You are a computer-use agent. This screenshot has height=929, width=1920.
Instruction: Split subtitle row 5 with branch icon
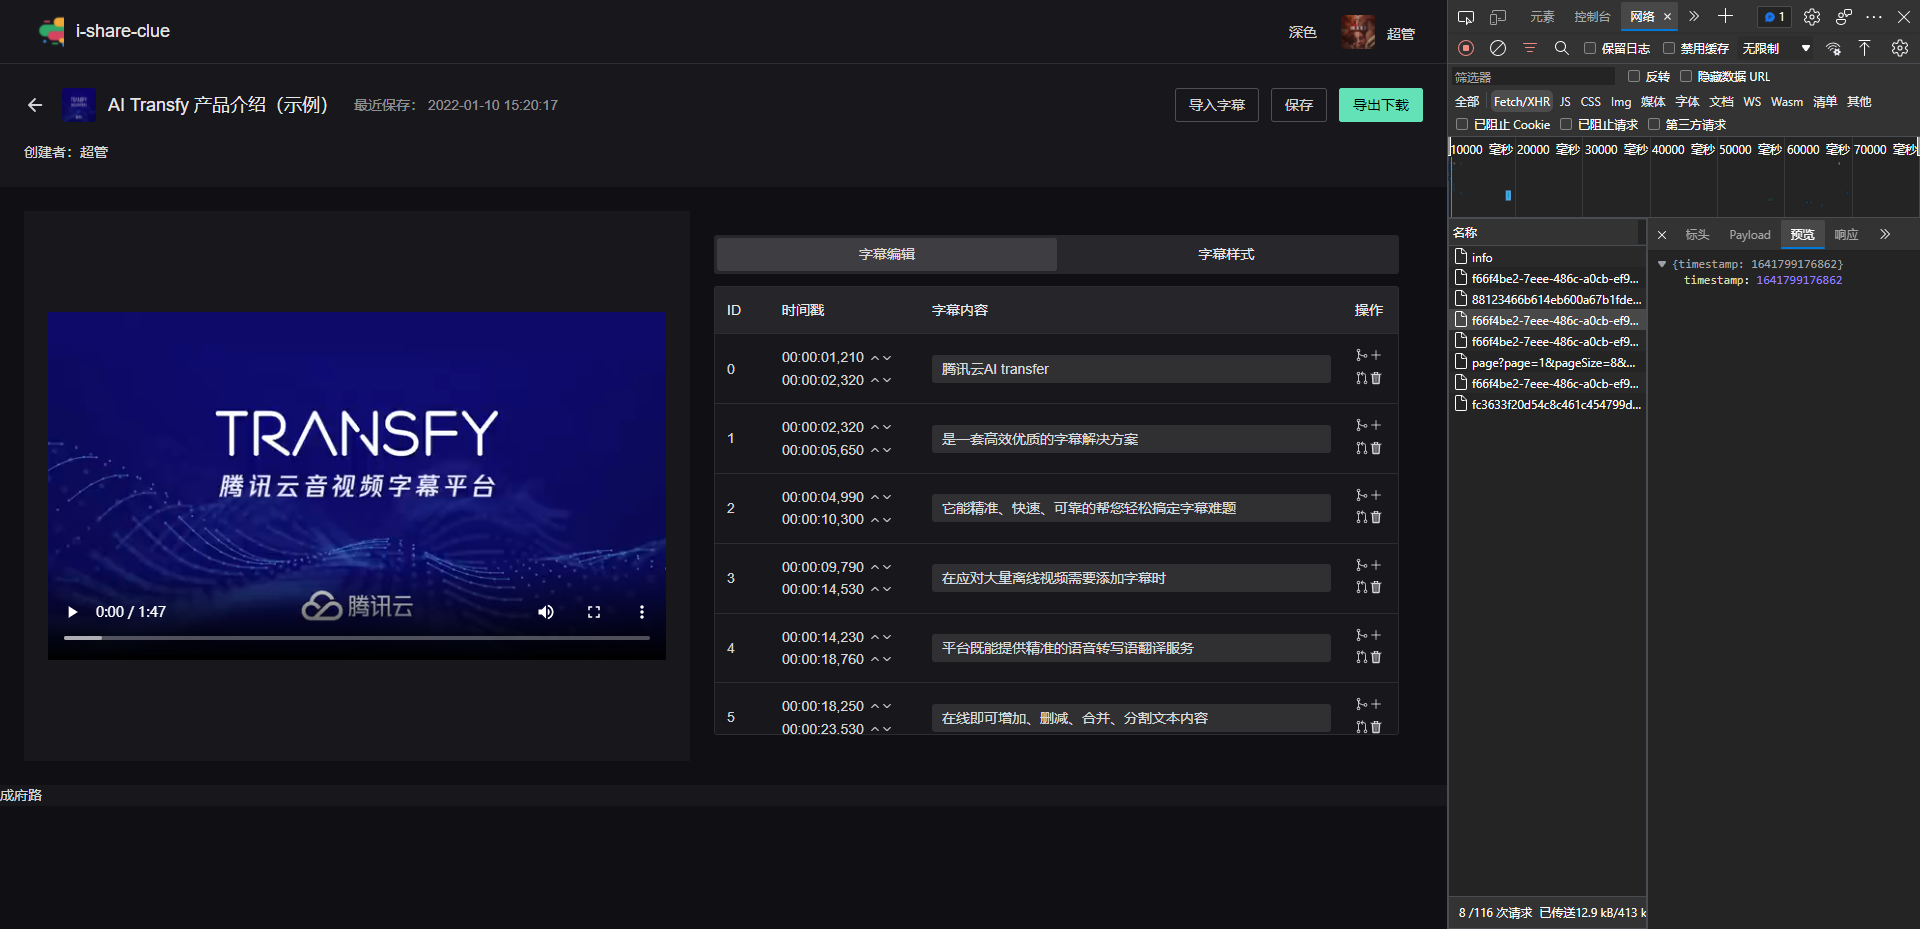[1361, 704]
